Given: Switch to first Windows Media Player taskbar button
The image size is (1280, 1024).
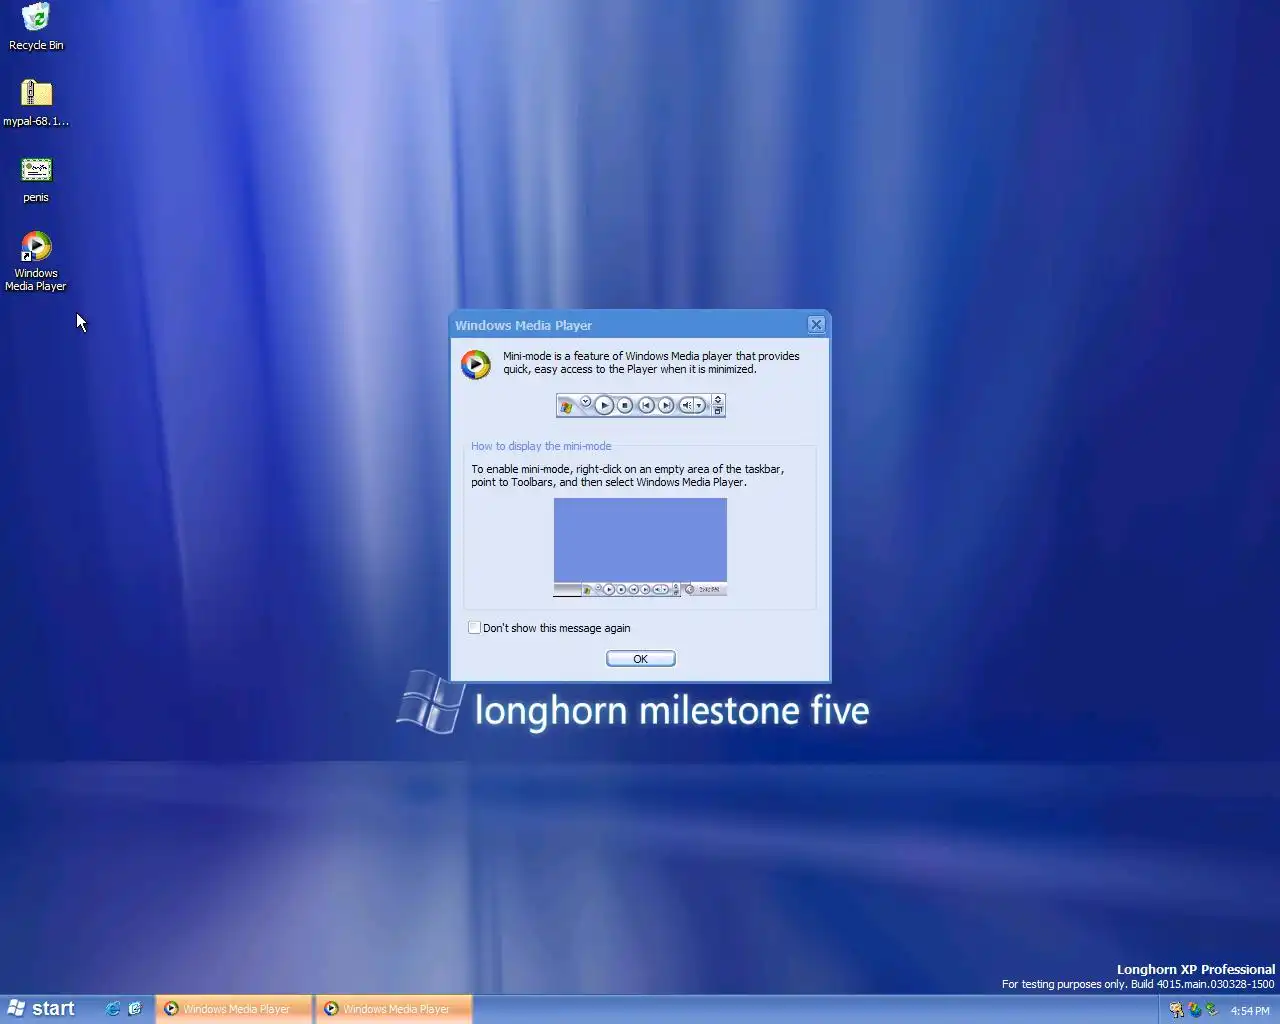Looking at the screenshot, I should 234,1009.
